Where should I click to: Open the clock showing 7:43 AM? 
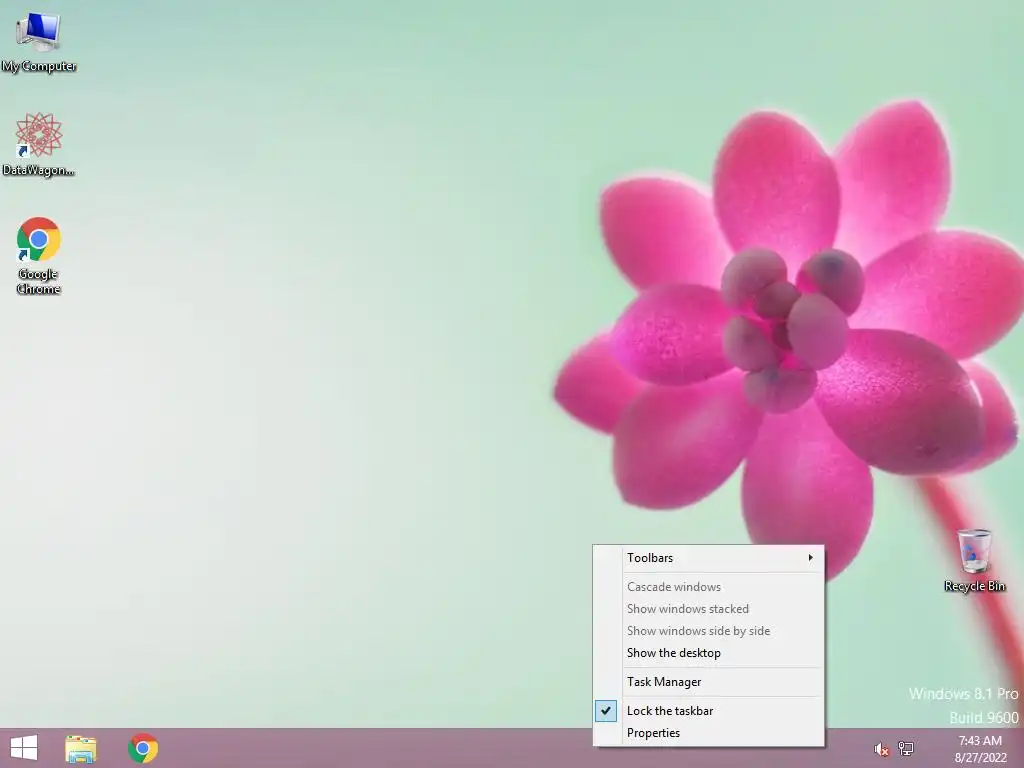980,749
